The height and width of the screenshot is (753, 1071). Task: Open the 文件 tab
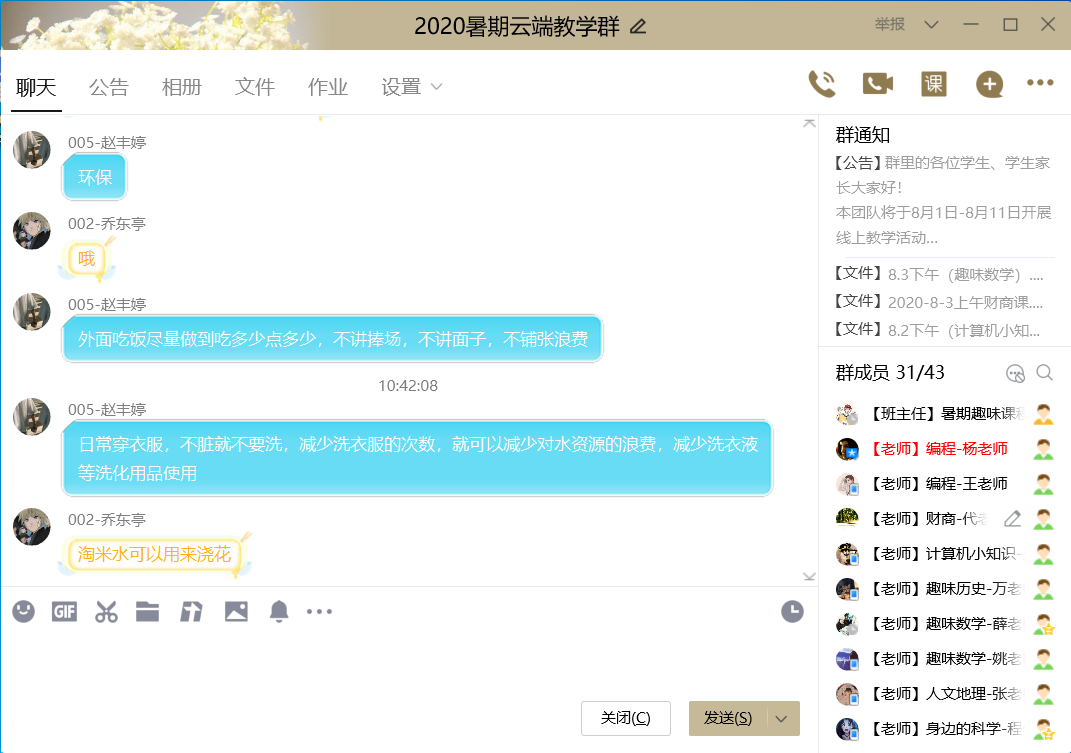255,87
